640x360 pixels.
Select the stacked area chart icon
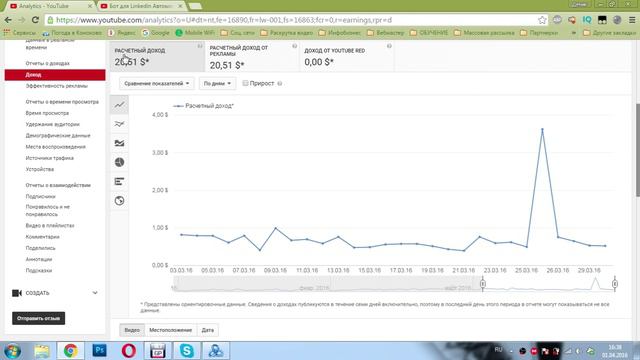[119, 143]
